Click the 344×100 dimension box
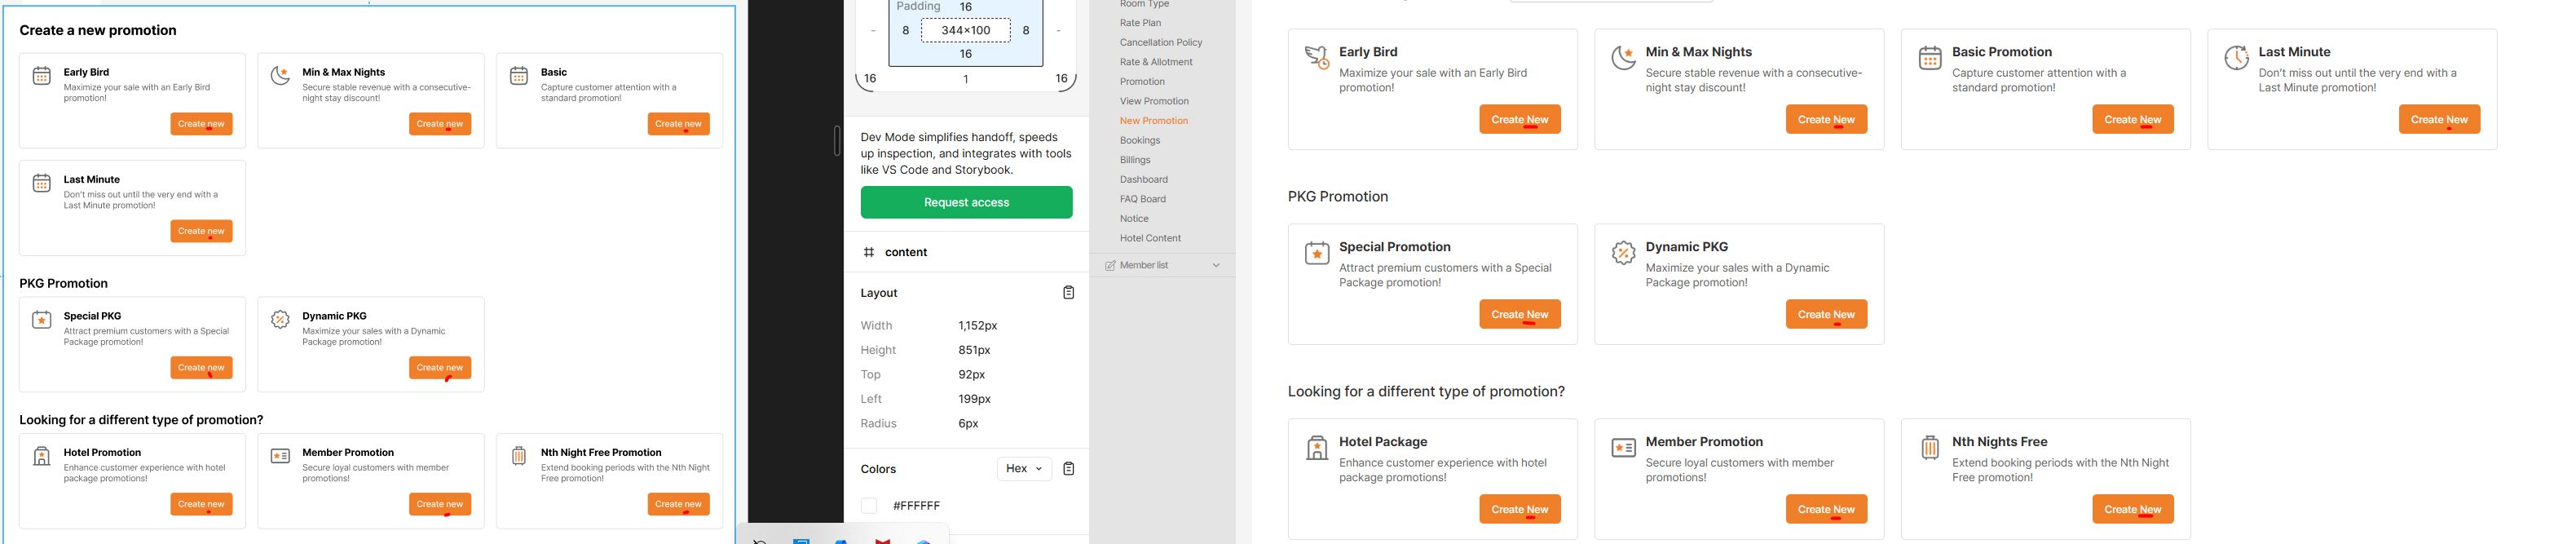This screenshot has height=544, width=2576. coord(965,30)
